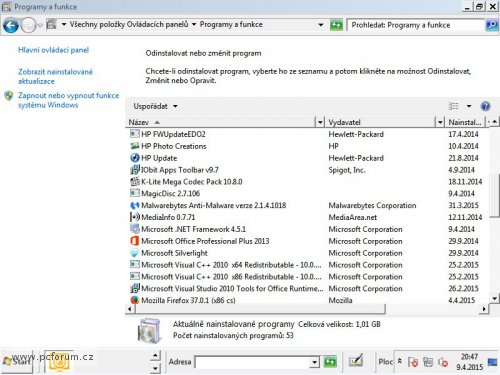Click the taskbar toolbar scroll-up arrow

coord(155,356)
